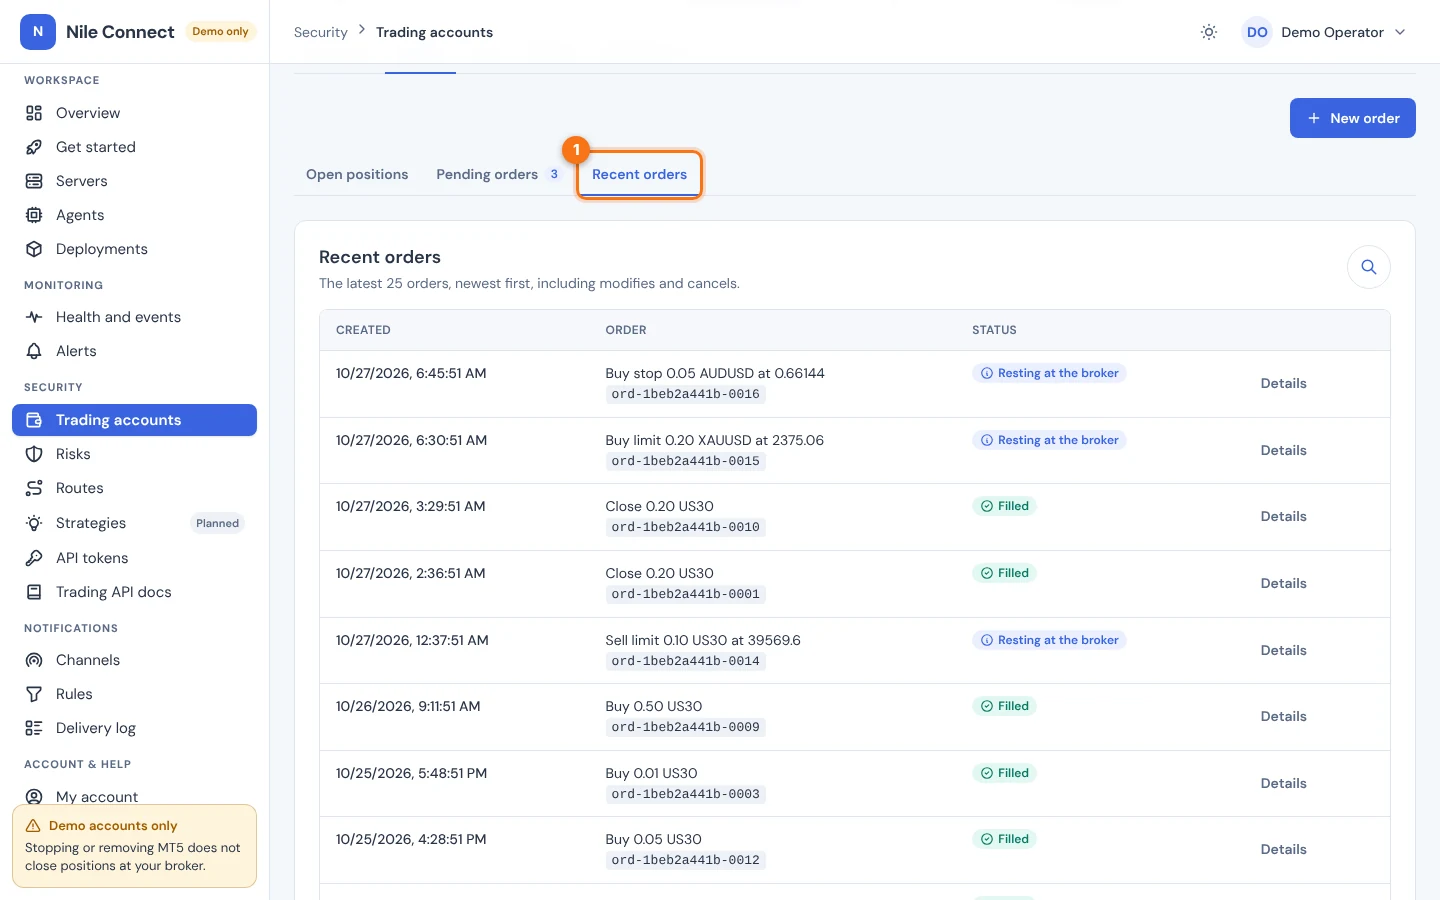The image size is (1440, 900).
Task: Switch to the Pending orders tab
Action: click(x=497, y=174)
